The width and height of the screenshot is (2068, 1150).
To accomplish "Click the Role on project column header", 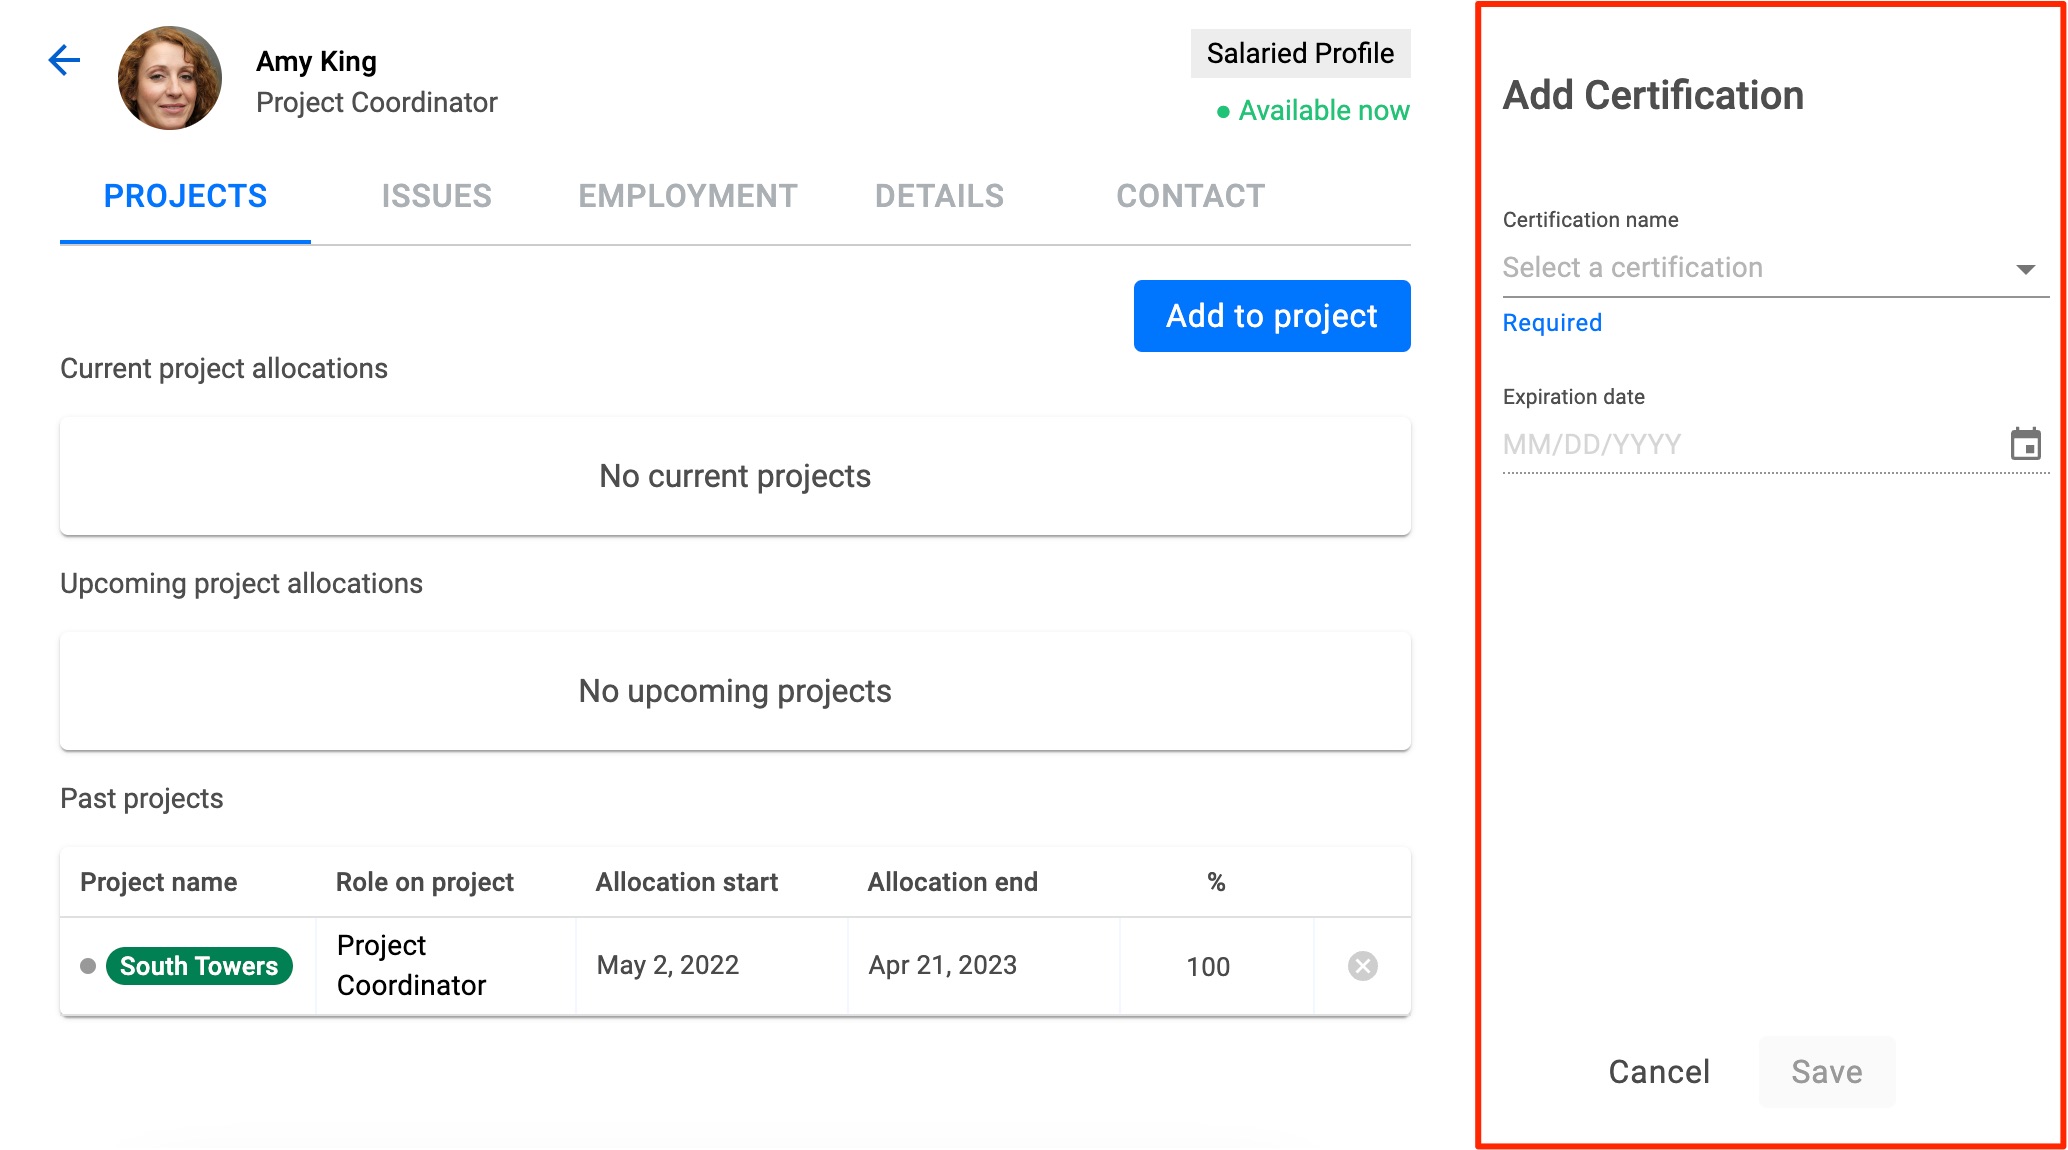I will click(x=425, y=882).
